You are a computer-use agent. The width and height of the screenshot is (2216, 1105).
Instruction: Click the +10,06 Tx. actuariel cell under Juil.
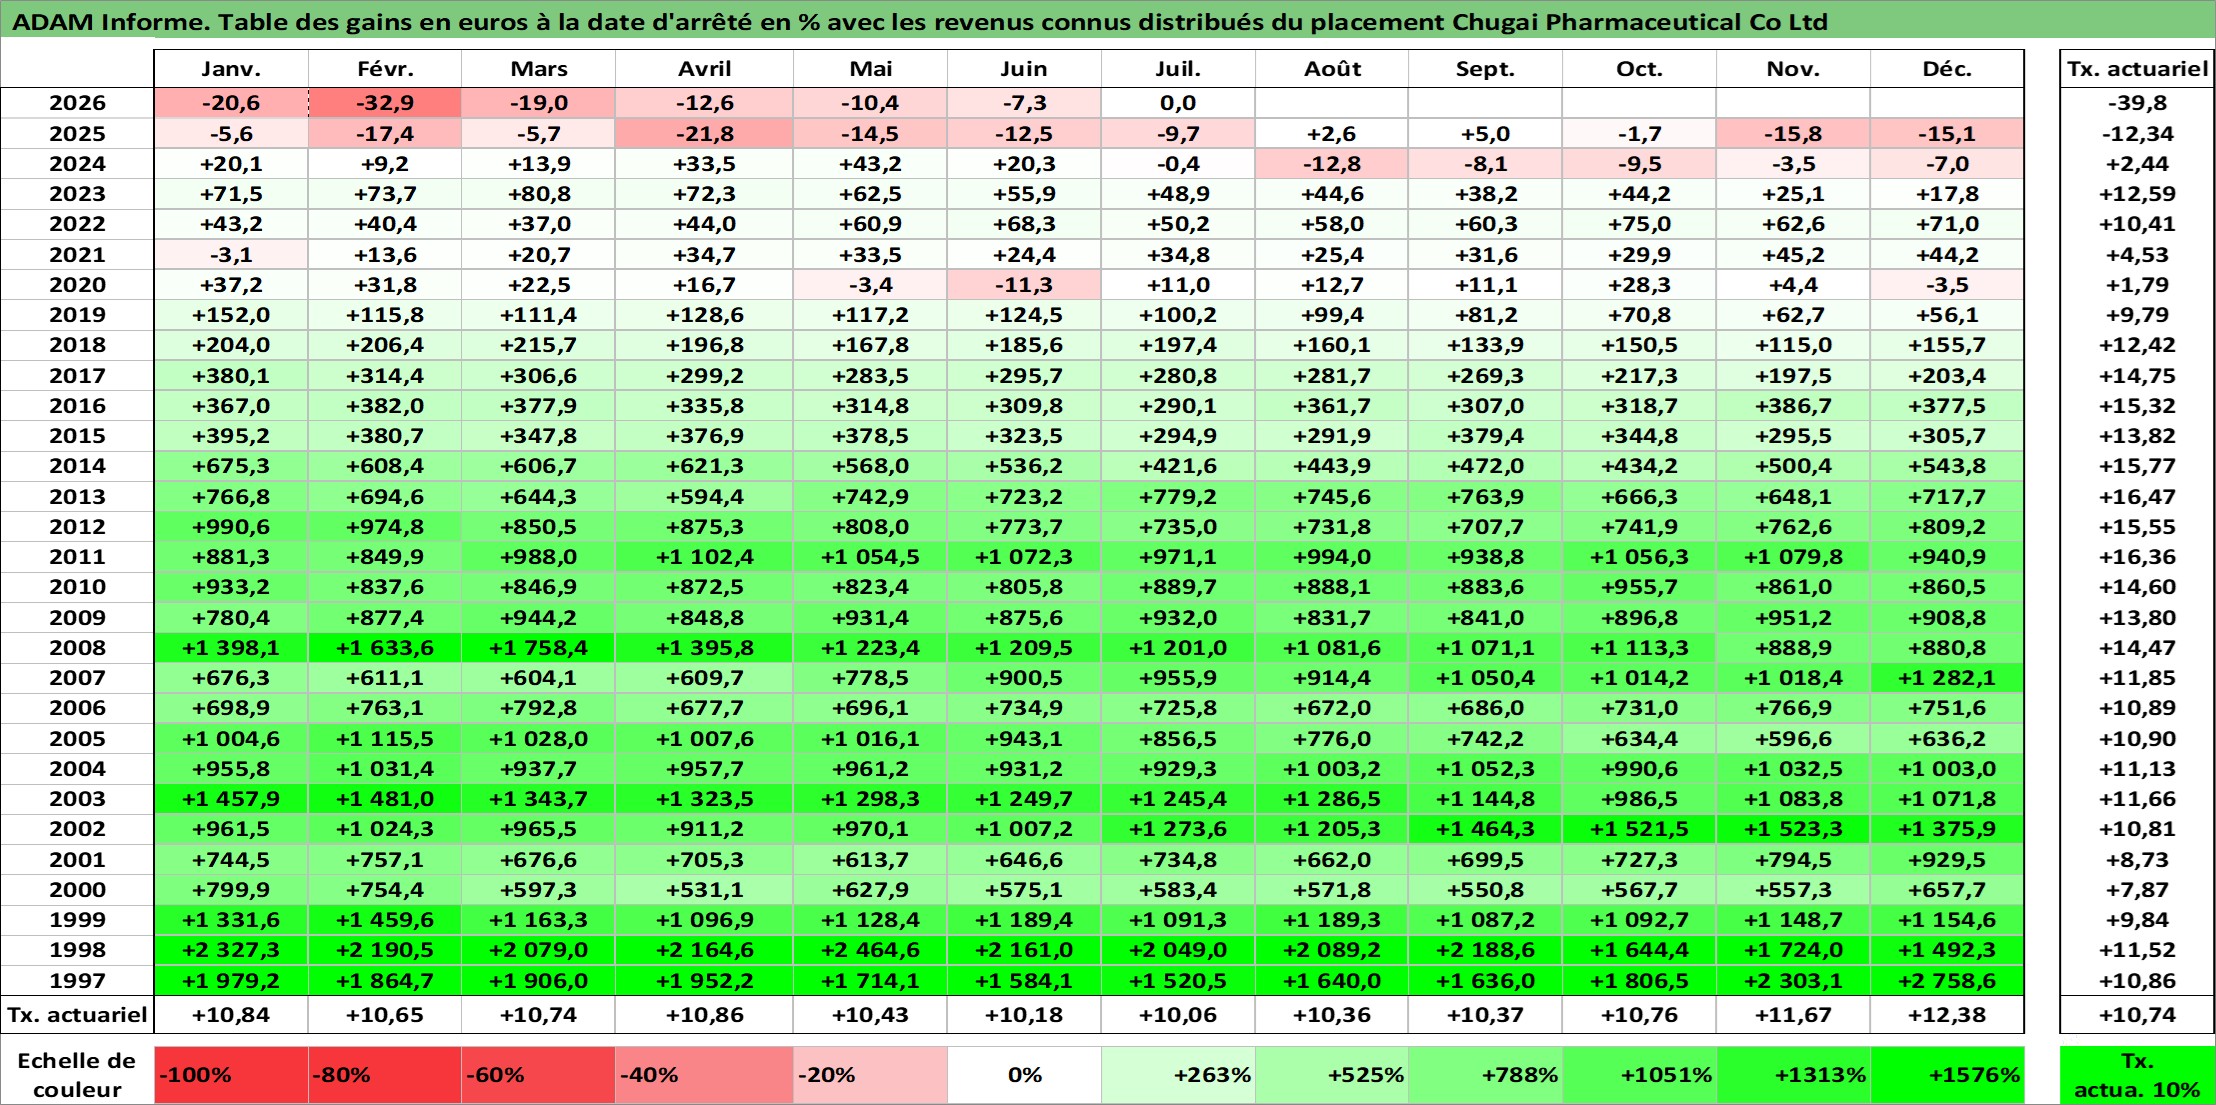(x=1178, y=1015)
